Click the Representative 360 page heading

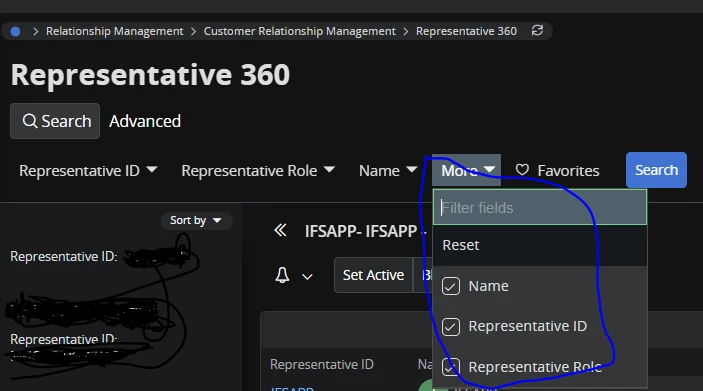(x=150, y=74)
